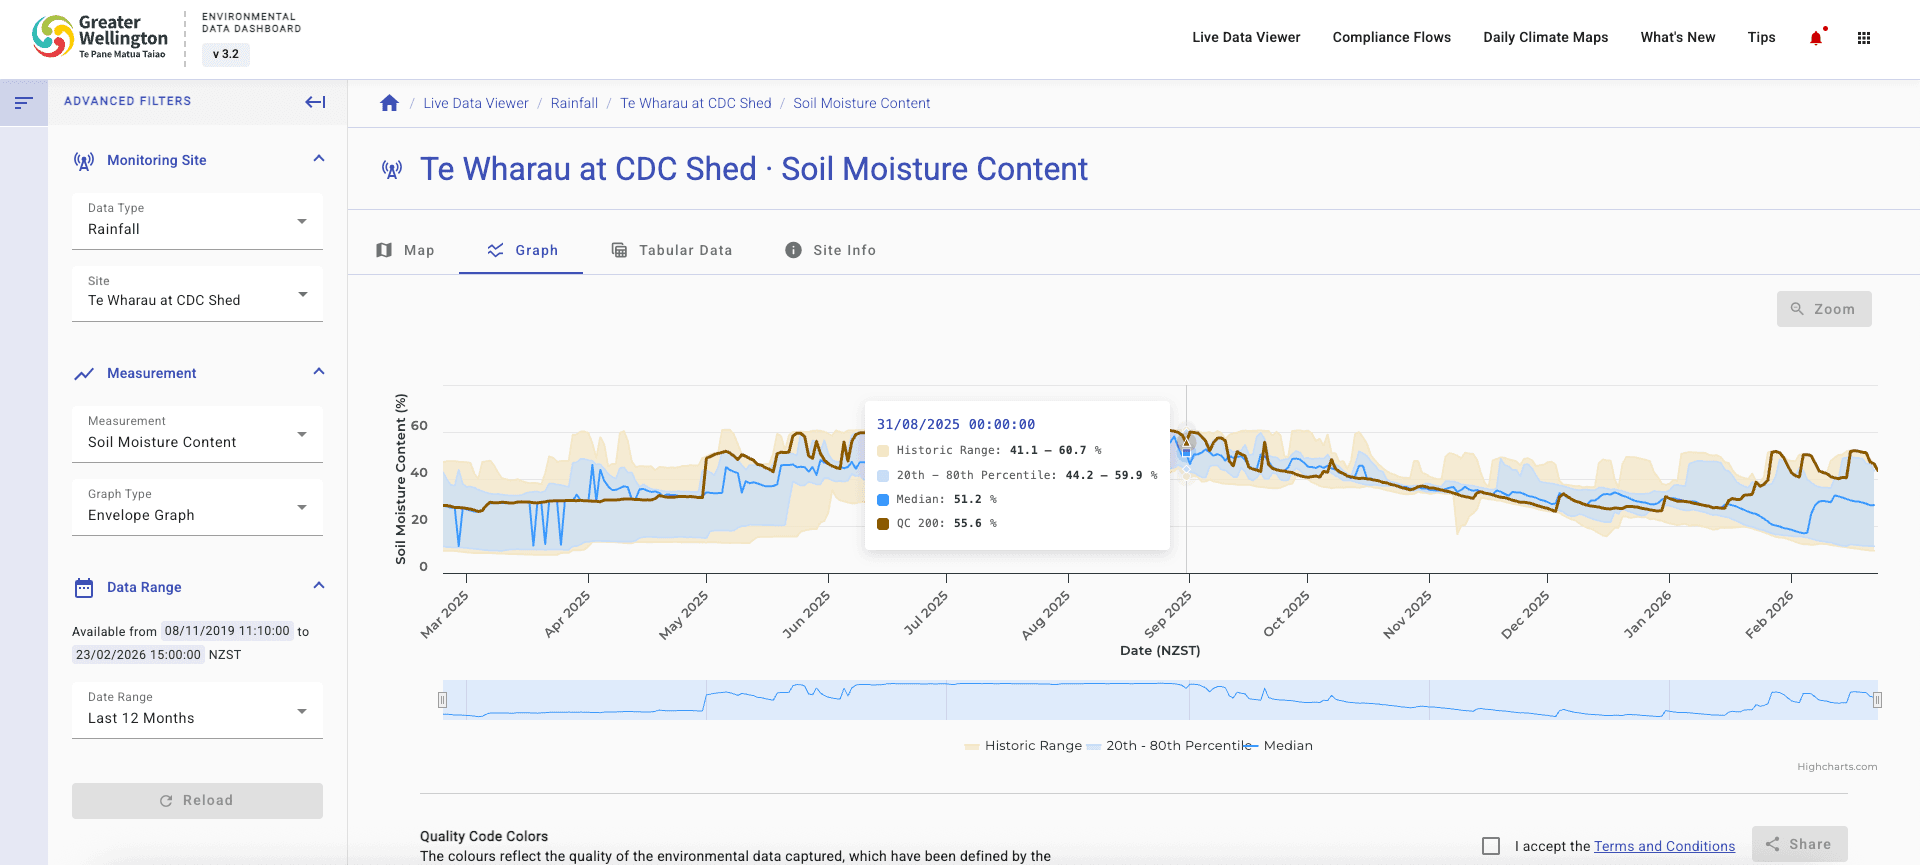Accept the Terms and Conditions checkbox
This screenshot has width=1920, height=865.
1491,846
